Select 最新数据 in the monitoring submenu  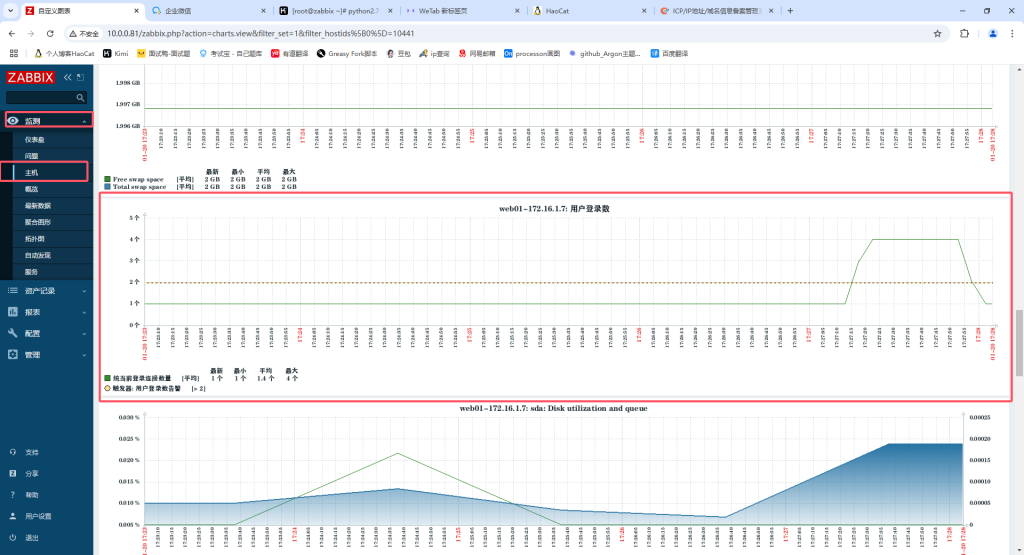point(38,205)
